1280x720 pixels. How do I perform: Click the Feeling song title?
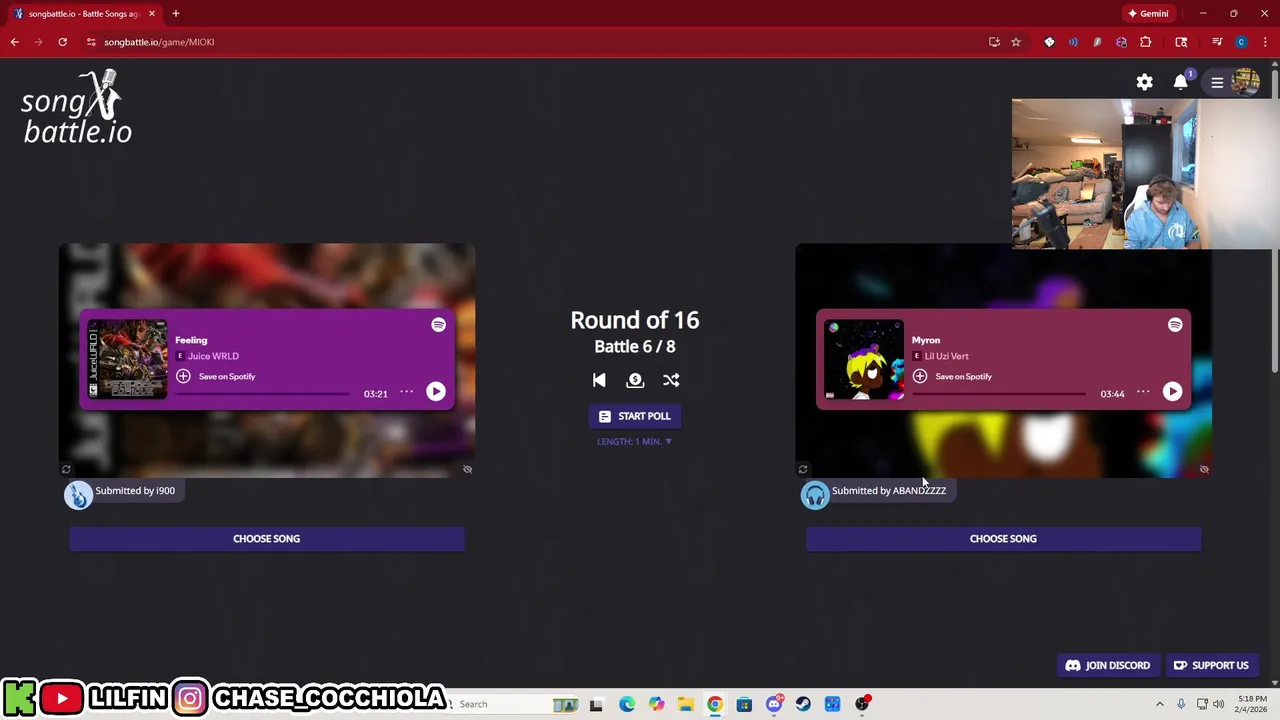[x=191, y=340]
